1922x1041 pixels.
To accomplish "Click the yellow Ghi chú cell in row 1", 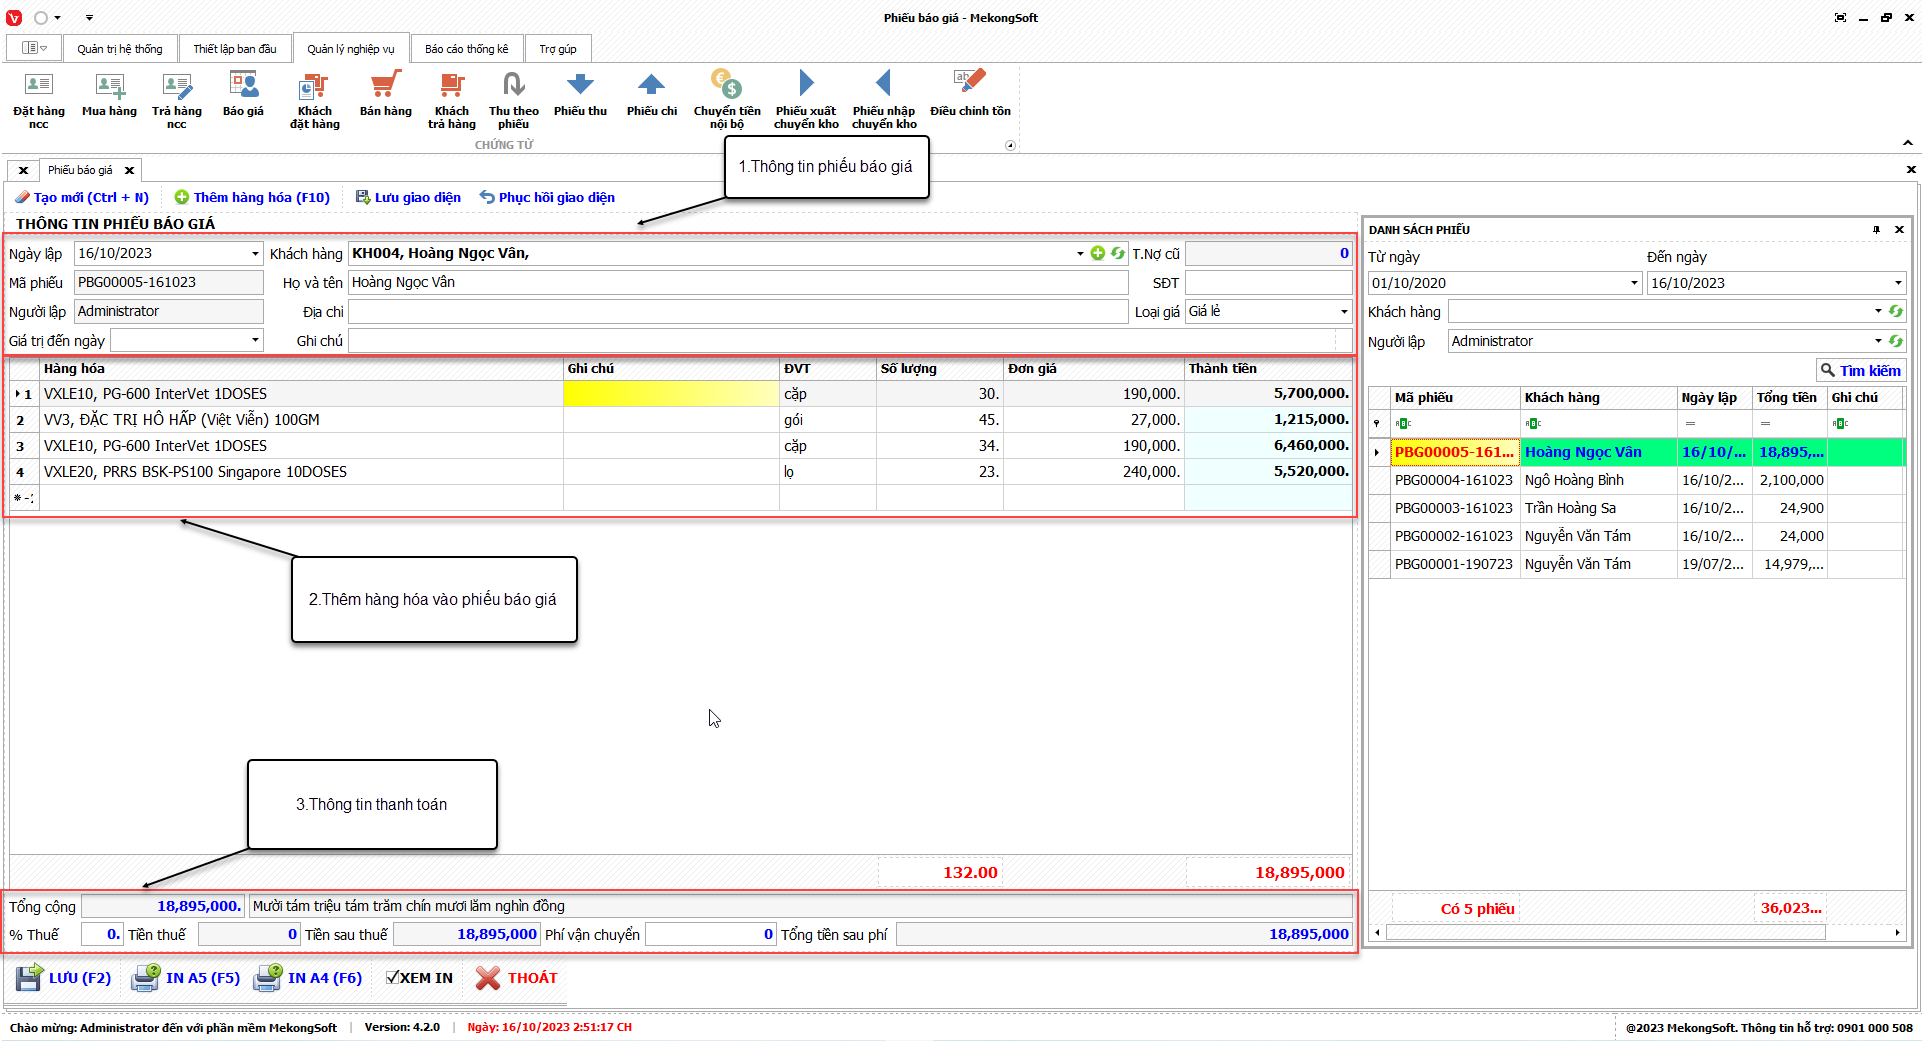I will point(670,394).
